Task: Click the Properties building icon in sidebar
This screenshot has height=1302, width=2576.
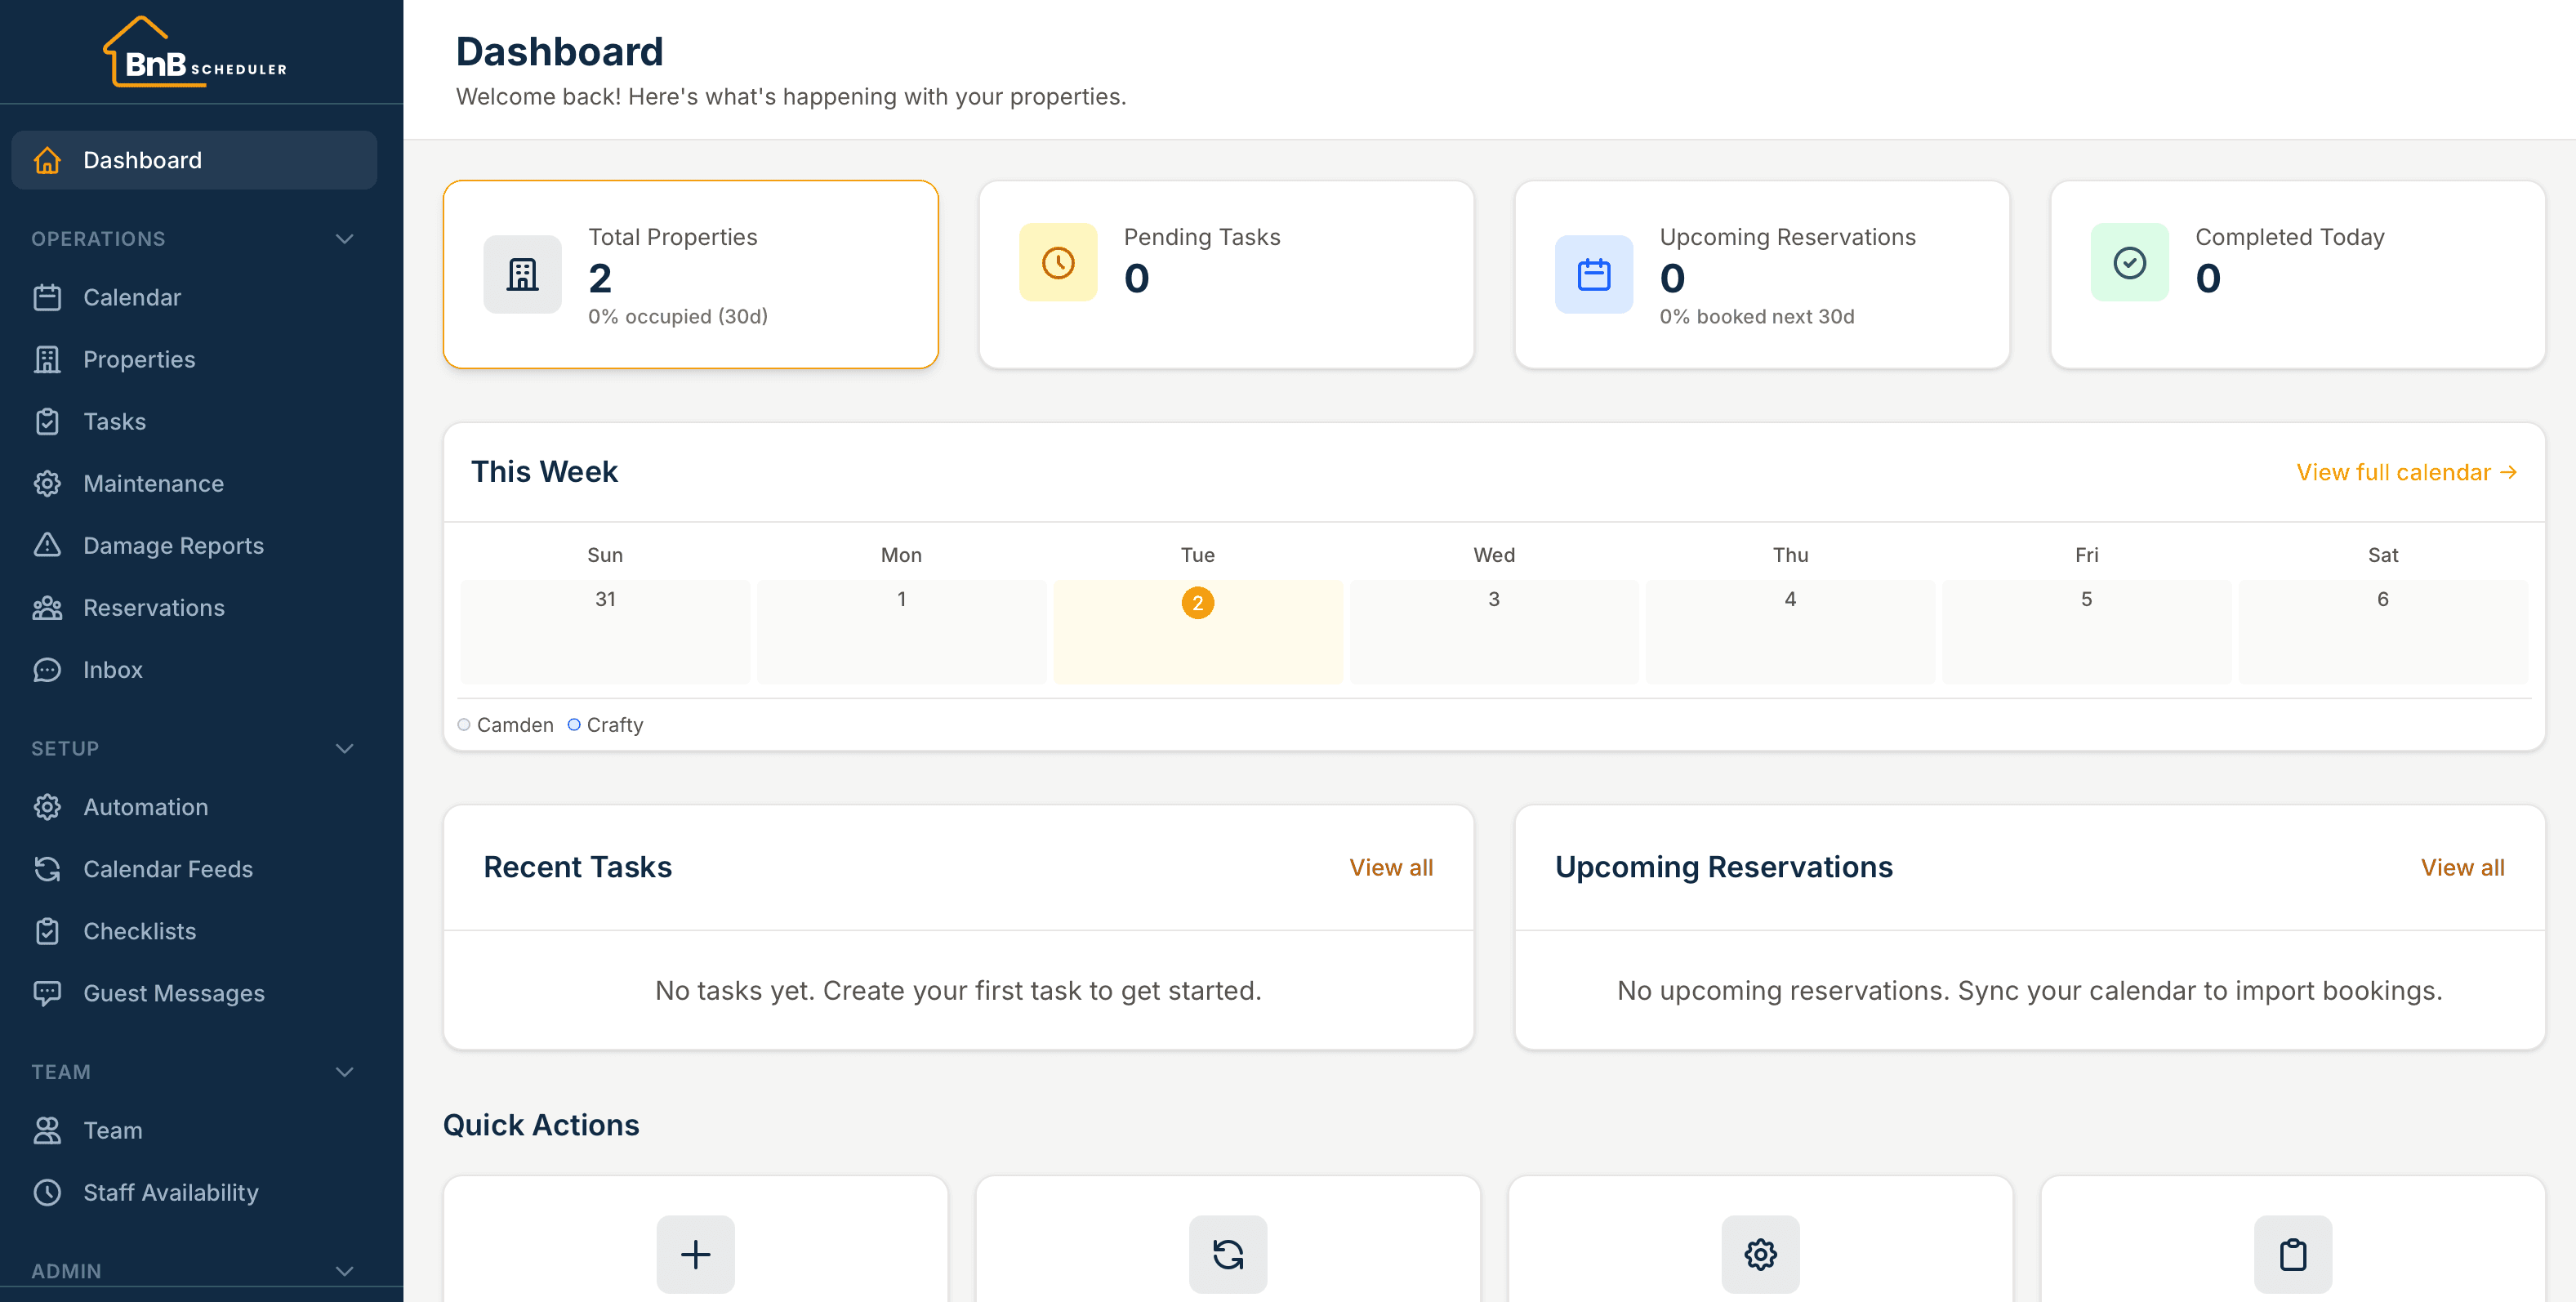Action: click(x=47, y=360)
